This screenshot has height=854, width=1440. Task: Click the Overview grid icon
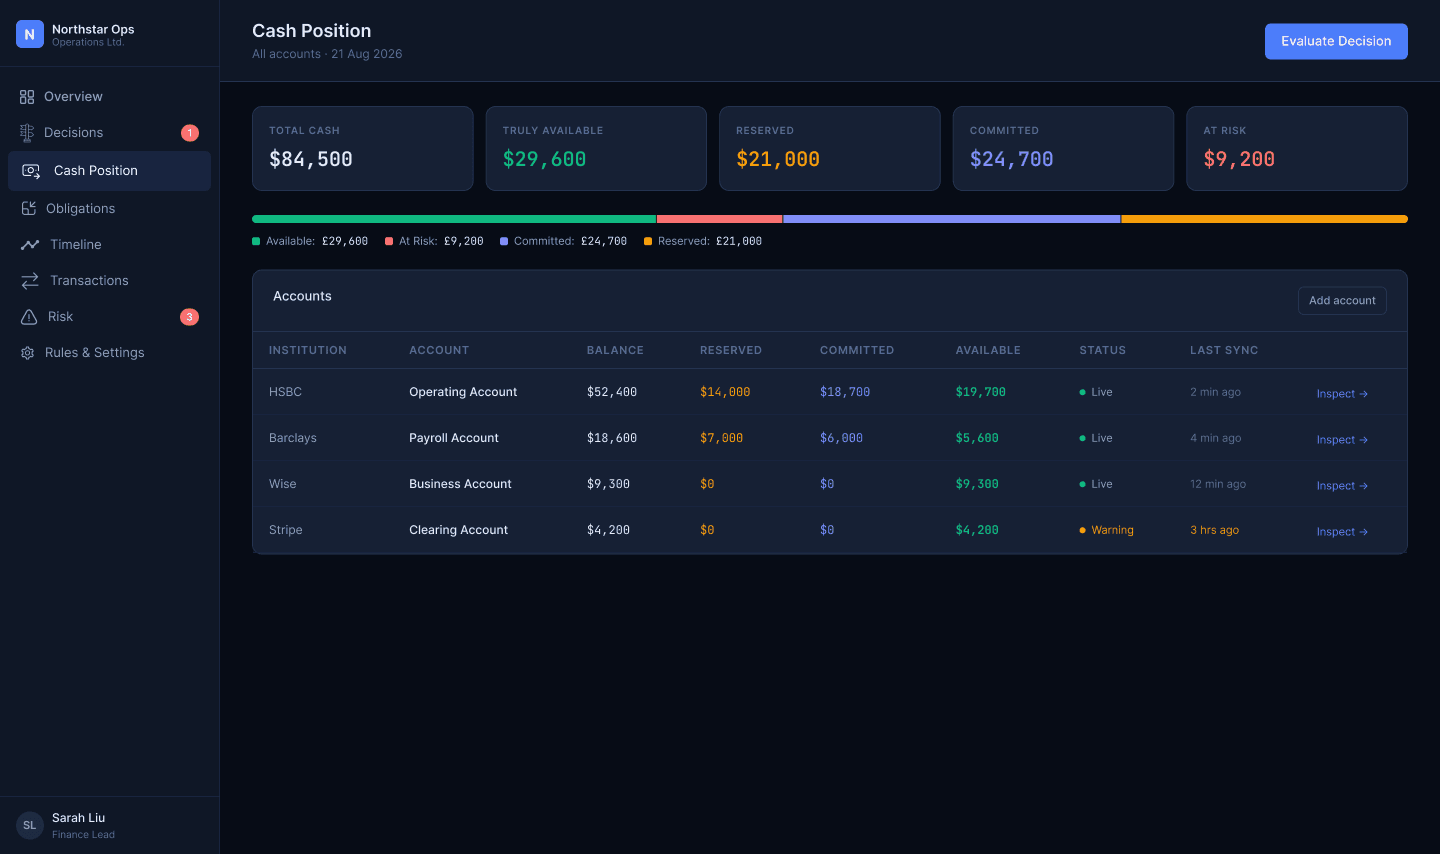(27, 97)
